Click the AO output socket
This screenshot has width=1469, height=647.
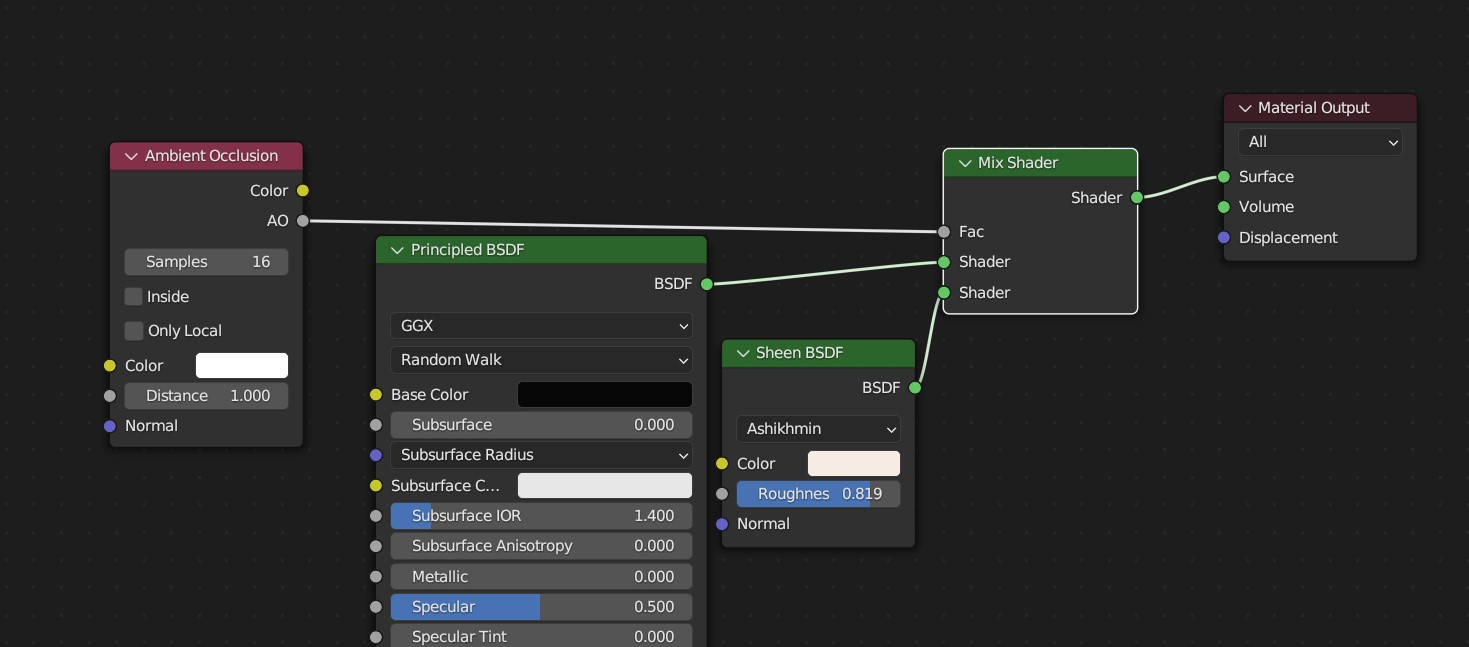click(x=303, y=221)
